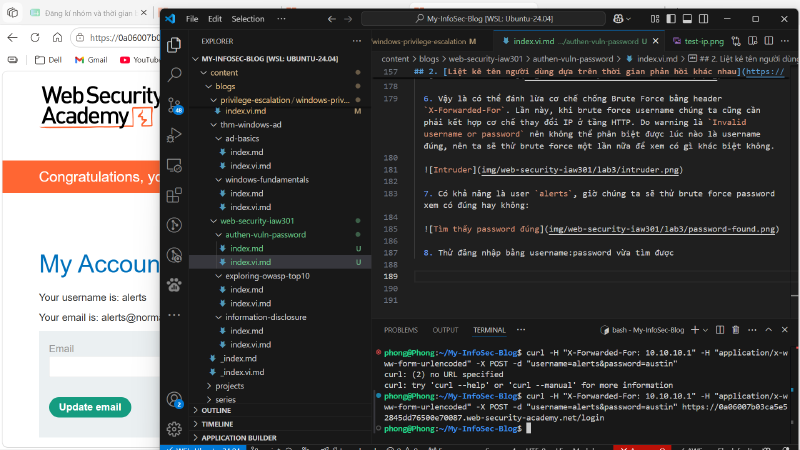This screenshot has width=800, height=450.
Task: Open Explorer views and more actions menu
Action: coord(357,41)
